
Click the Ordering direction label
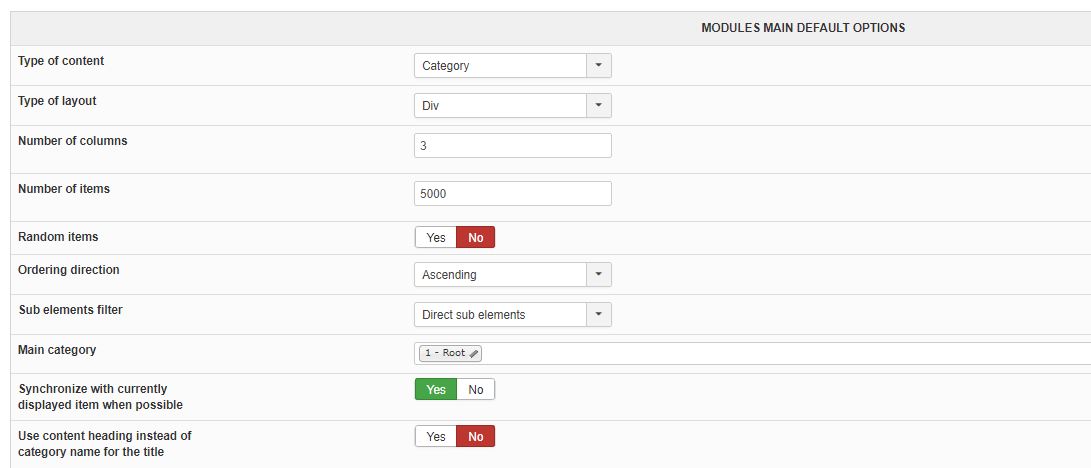[68, 270]
